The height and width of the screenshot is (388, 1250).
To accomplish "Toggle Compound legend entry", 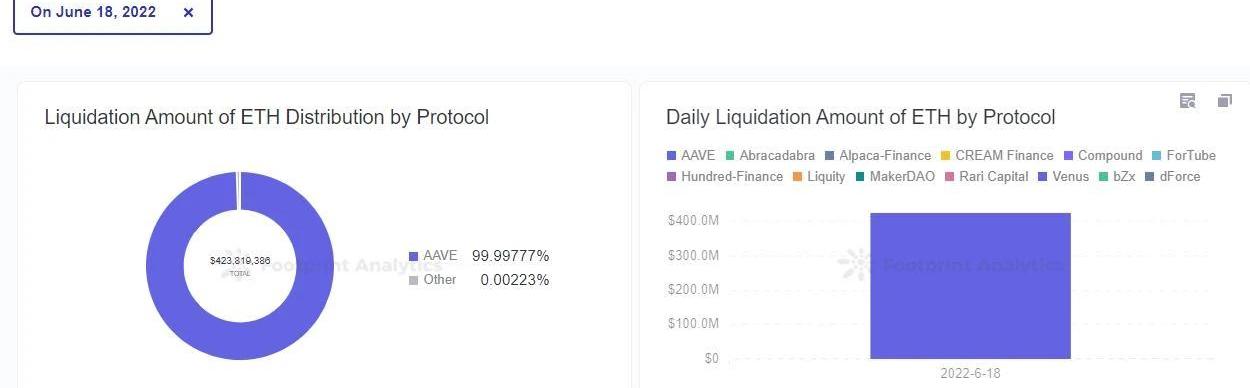I will 1102,156.
